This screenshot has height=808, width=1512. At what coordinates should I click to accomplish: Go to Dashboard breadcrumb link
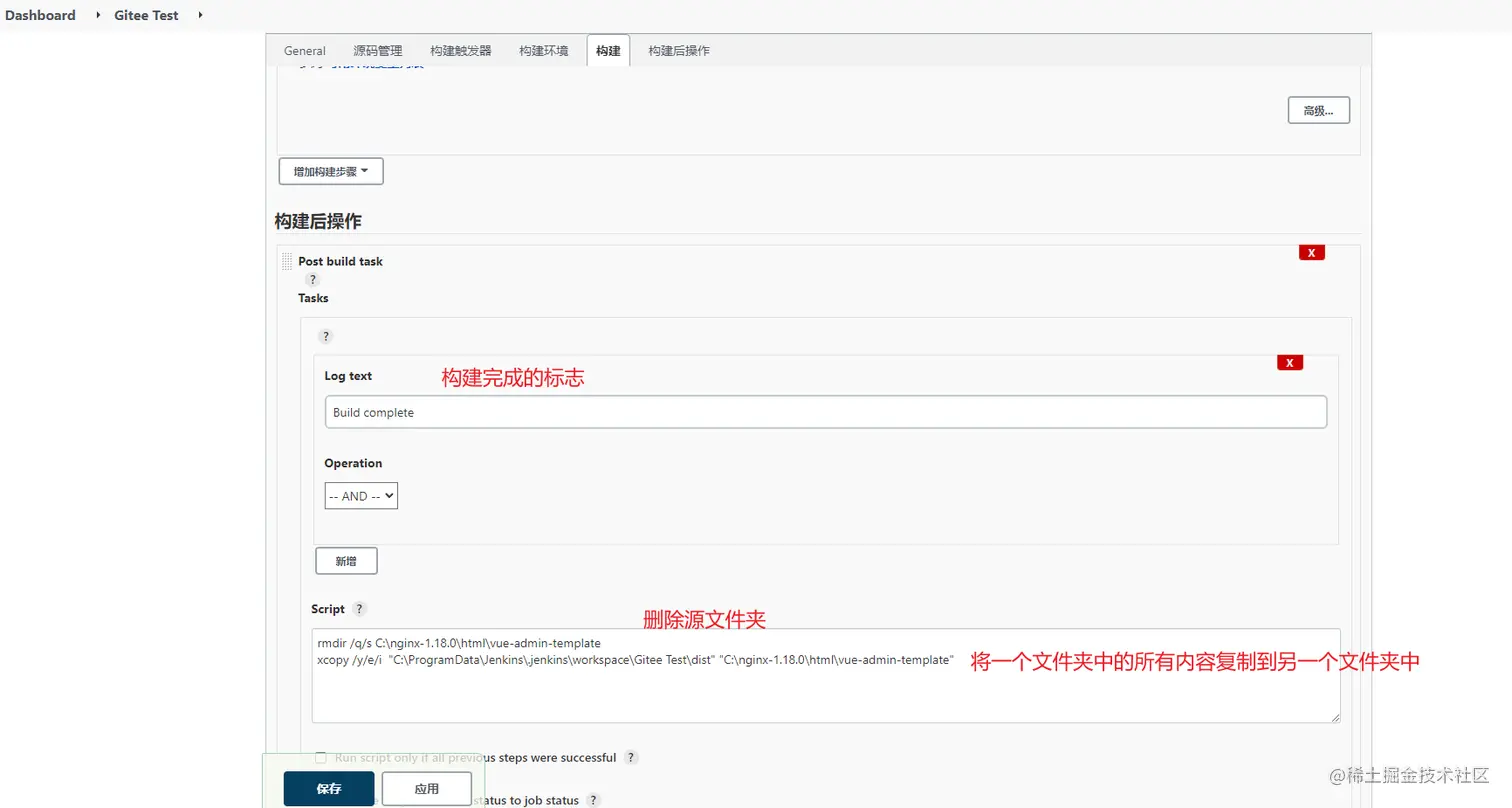40,15
